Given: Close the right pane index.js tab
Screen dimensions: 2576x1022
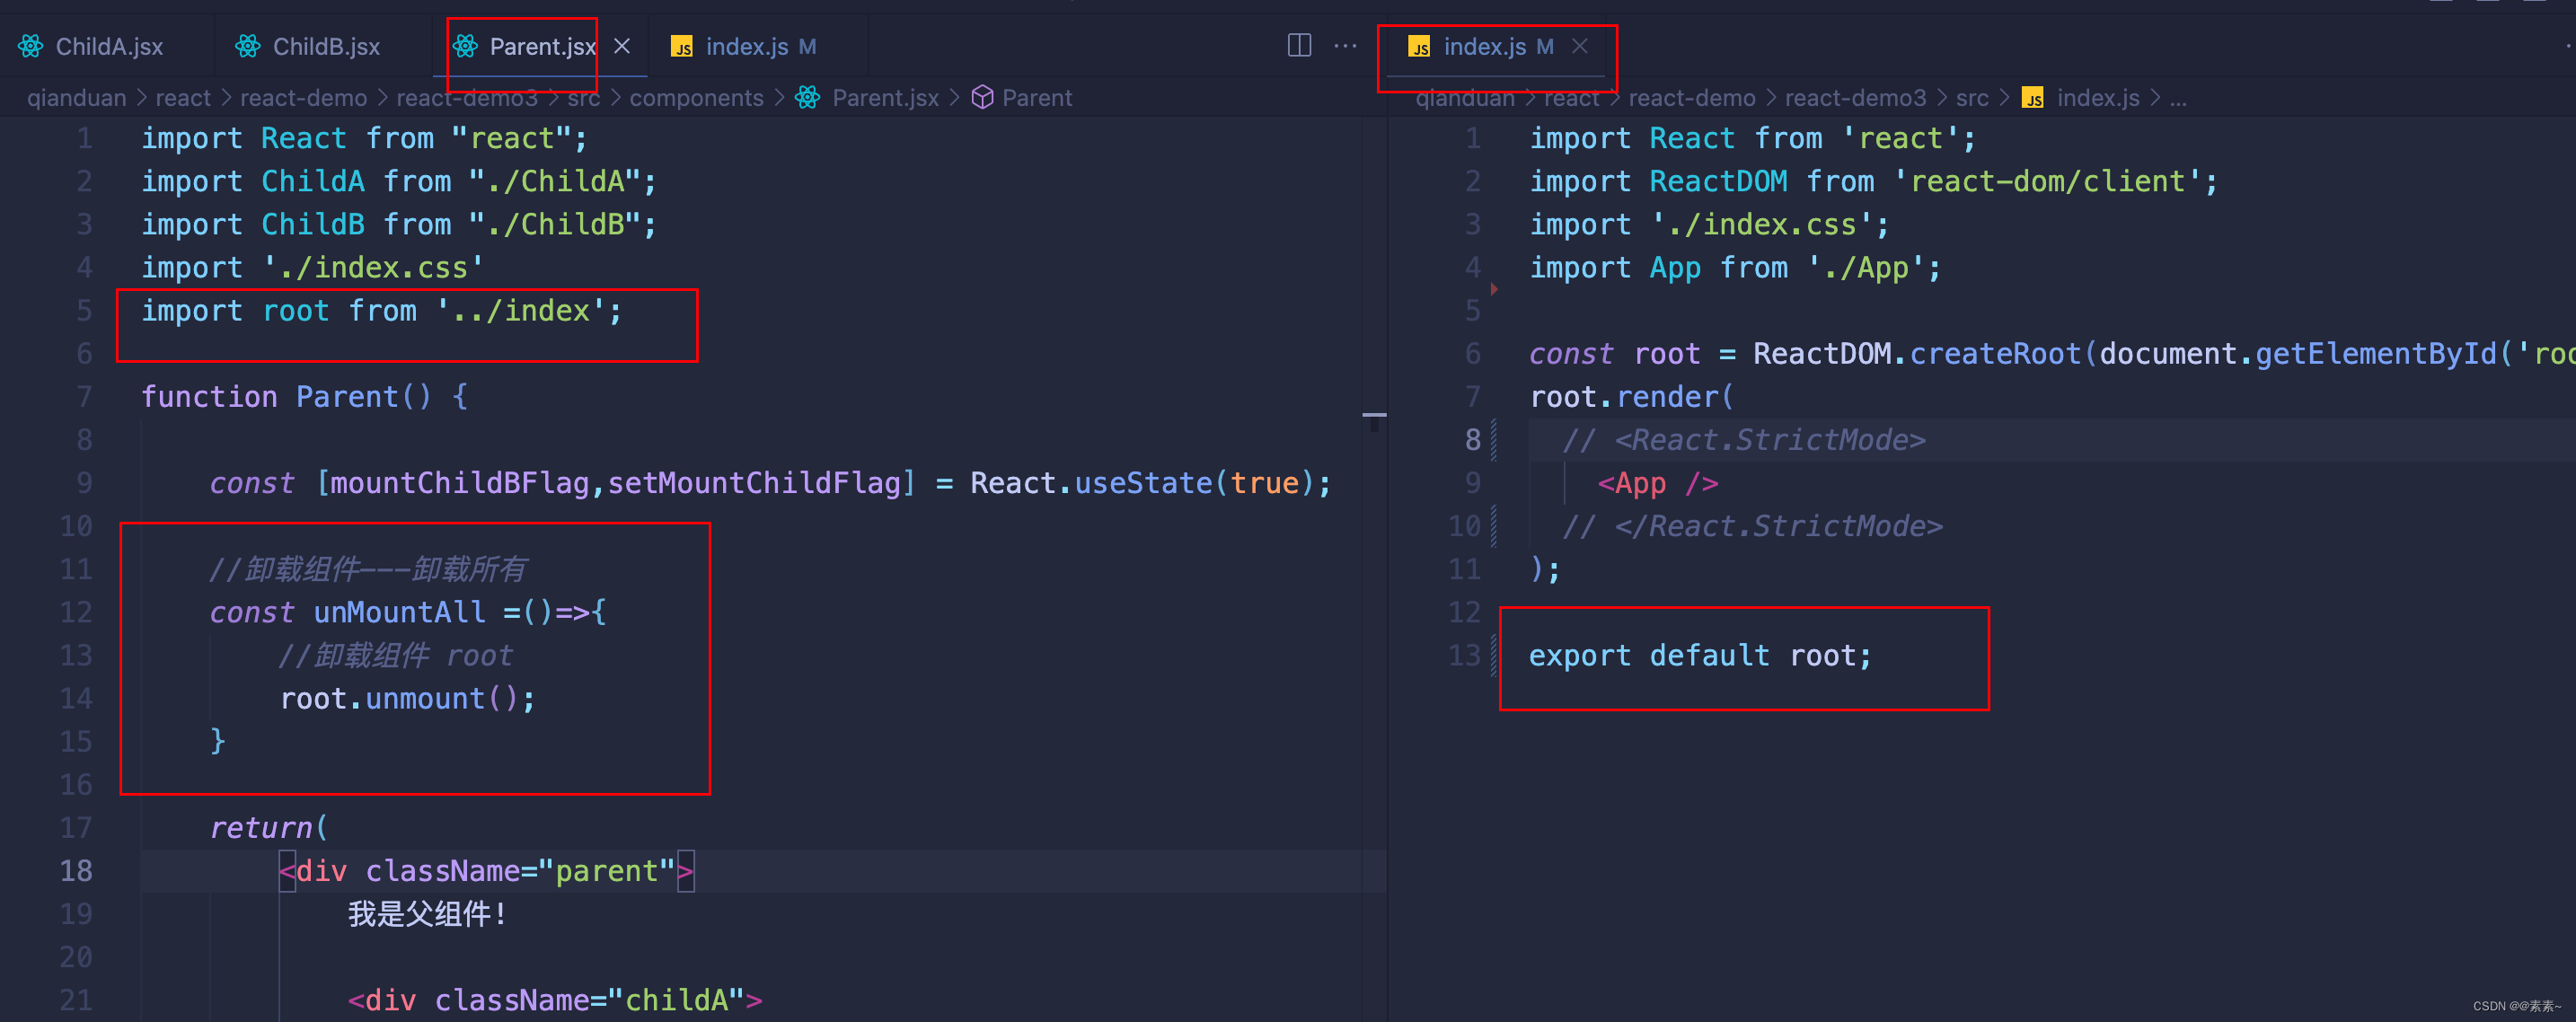Looking at the screenshot, I should point(1579,46).
